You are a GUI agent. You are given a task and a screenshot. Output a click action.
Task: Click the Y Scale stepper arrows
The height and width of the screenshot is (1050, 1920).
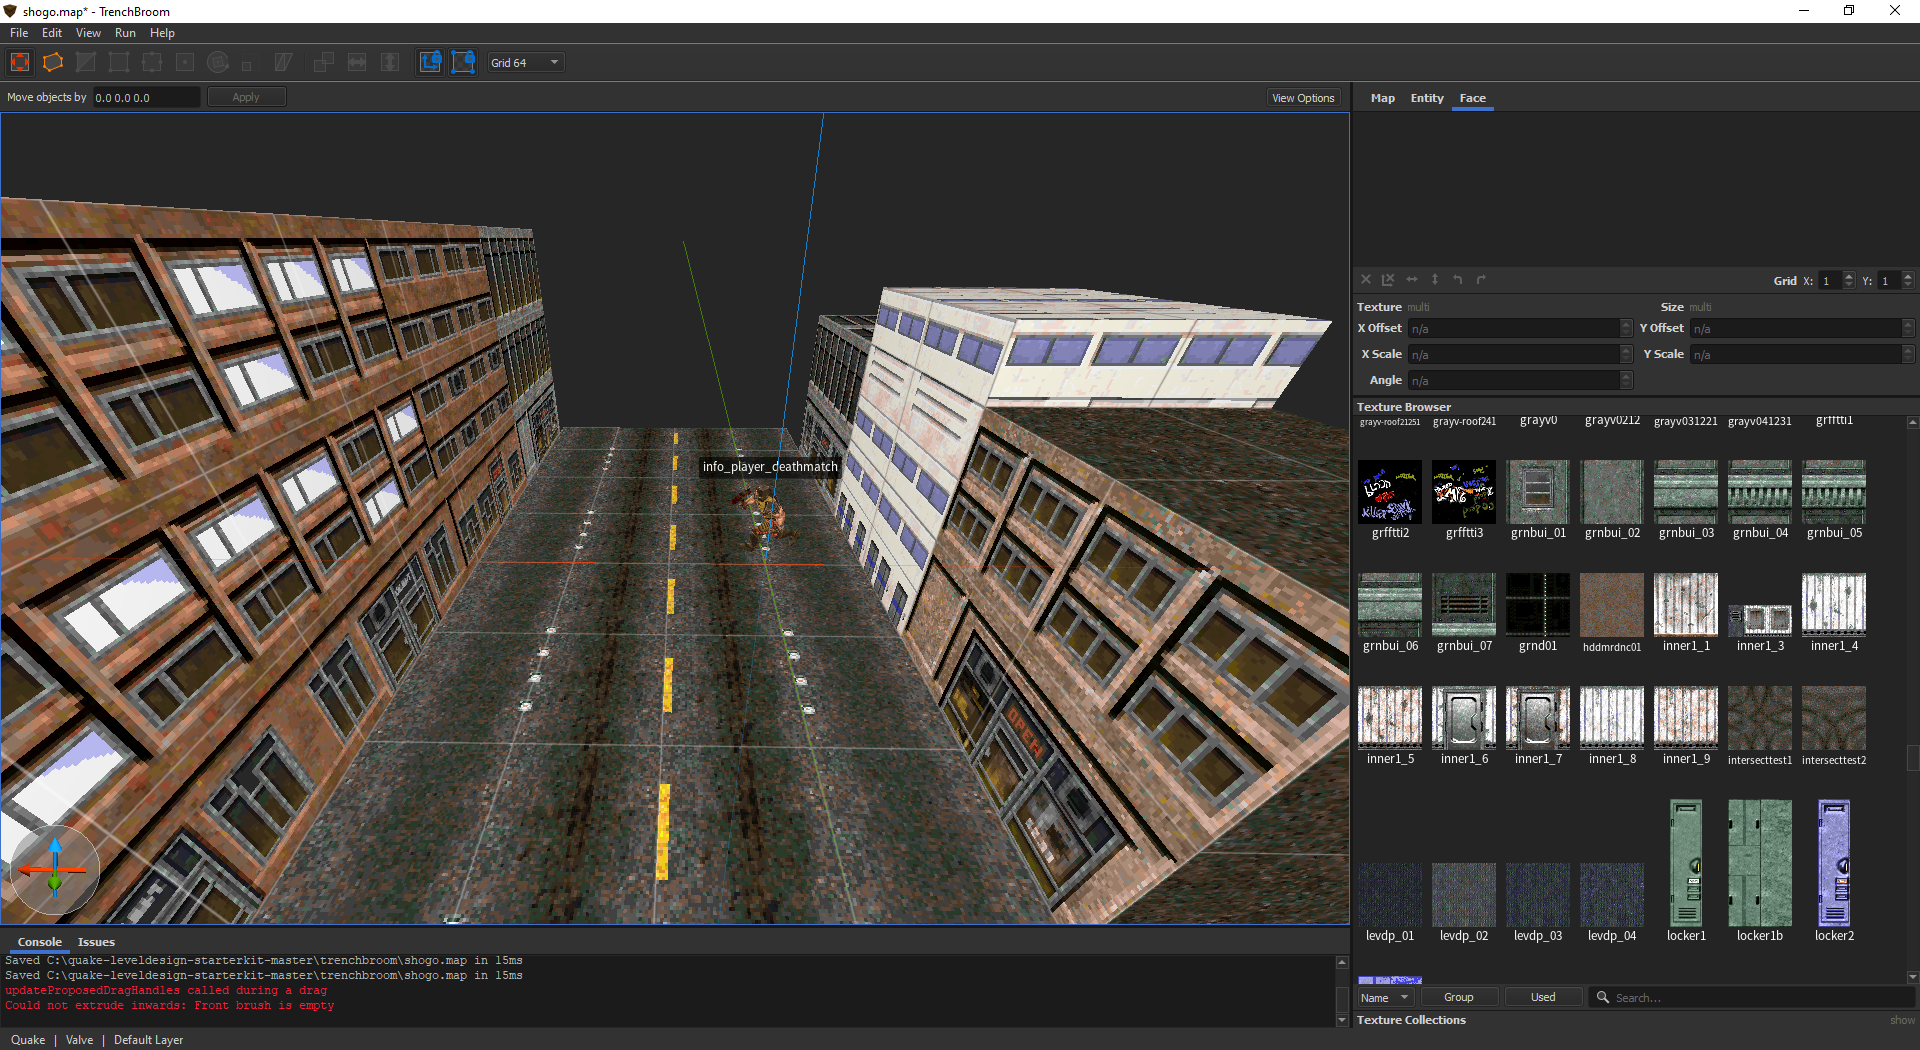1908,354
